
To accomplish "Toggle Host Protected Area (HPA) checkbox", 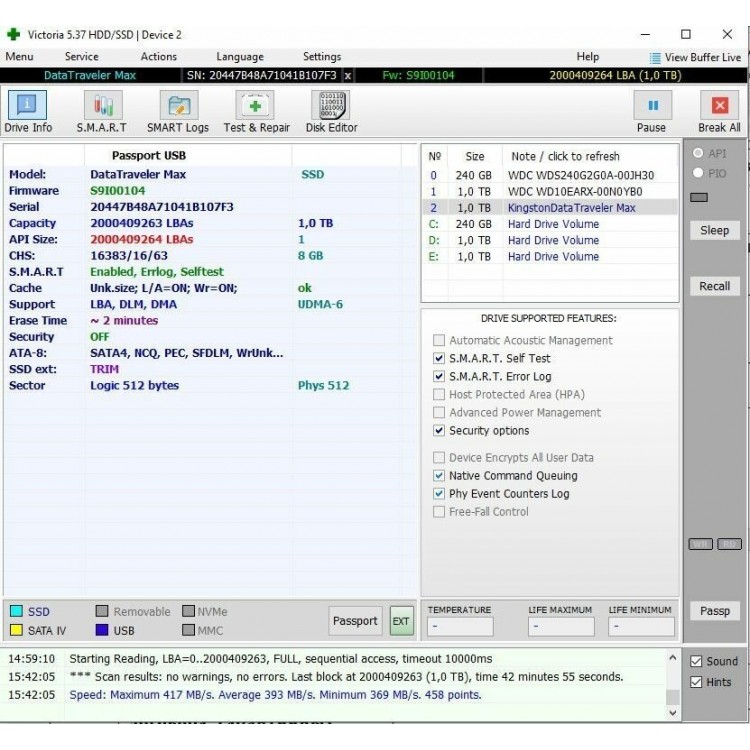I will click(439, 395).
